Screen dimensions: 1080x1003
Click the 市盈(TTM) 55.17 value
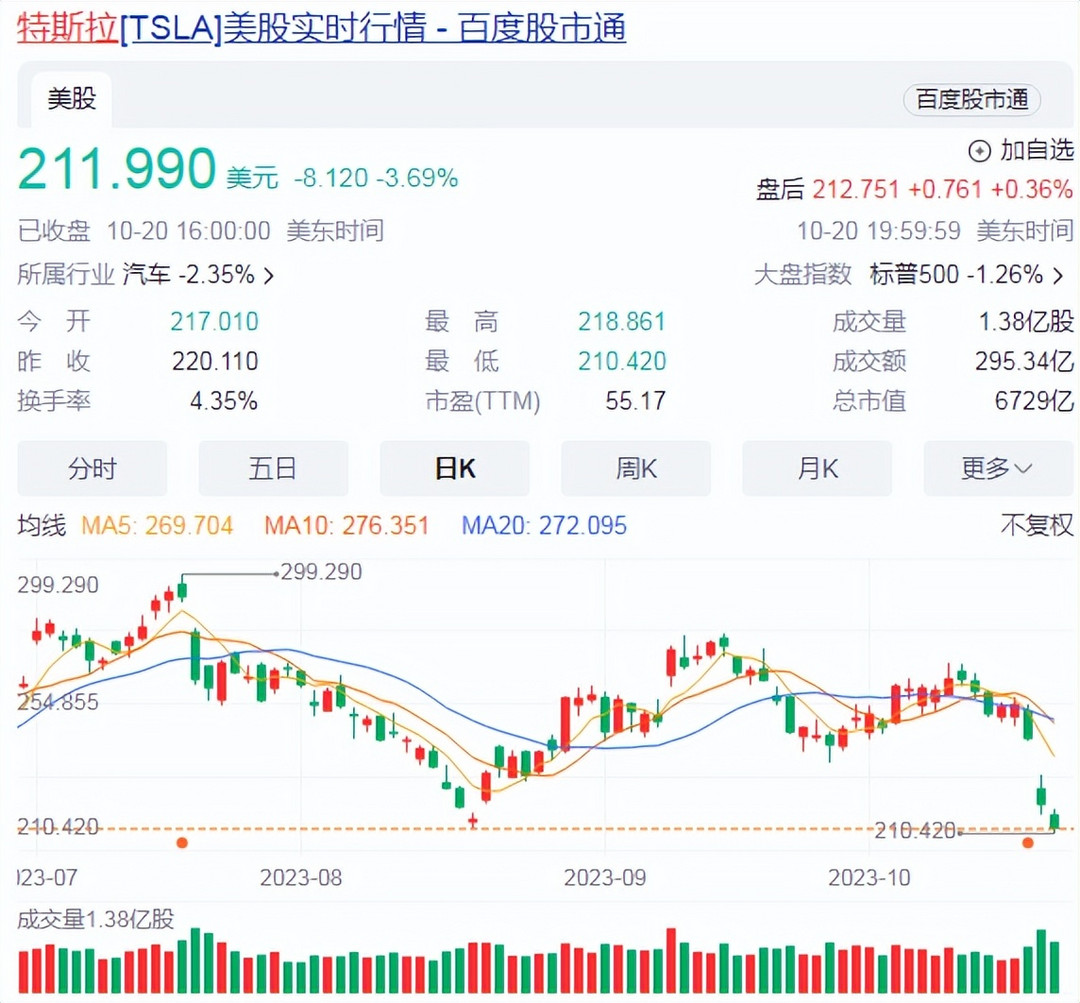pyautogui.click(x=636, y=401)
